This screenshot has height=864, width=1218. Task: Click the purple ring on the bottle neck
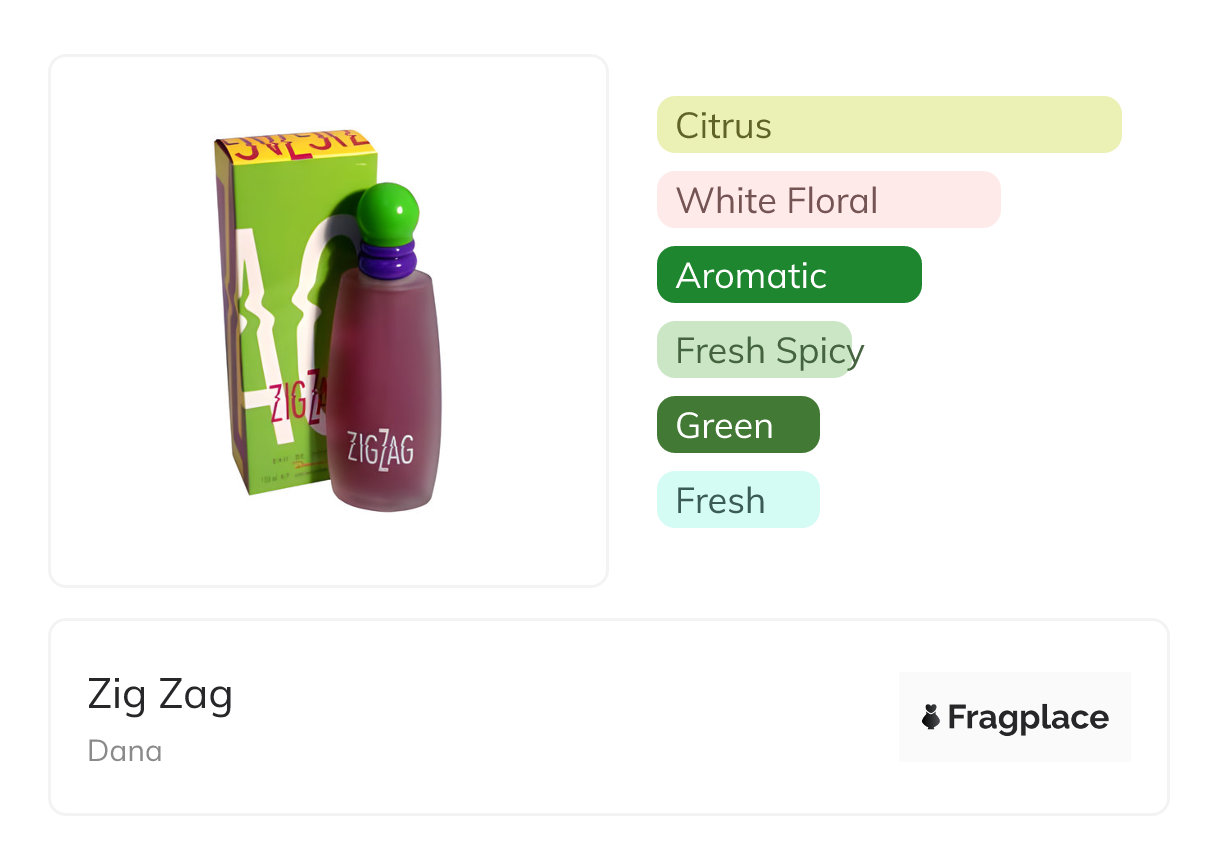(386, 260)
